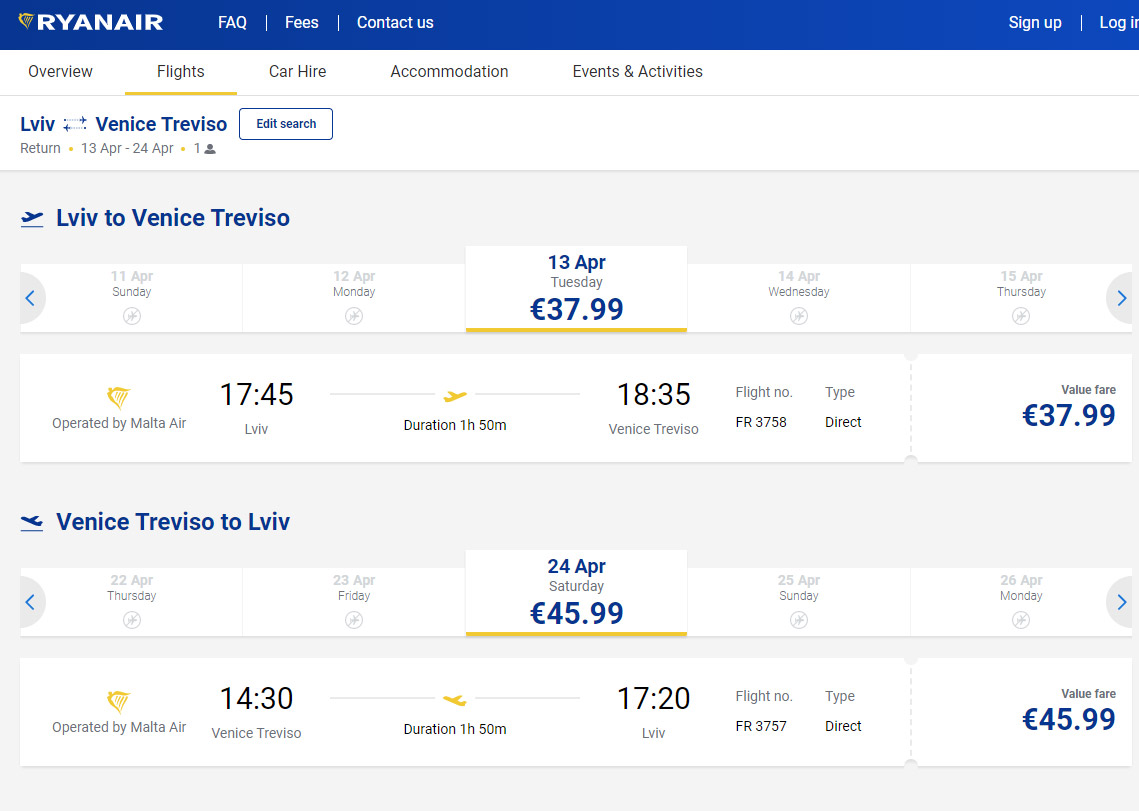Viewport: 1139px width, 811px height.
Task: Select 14 Apr Wednesday outbound date
Action: click(799, 298)
